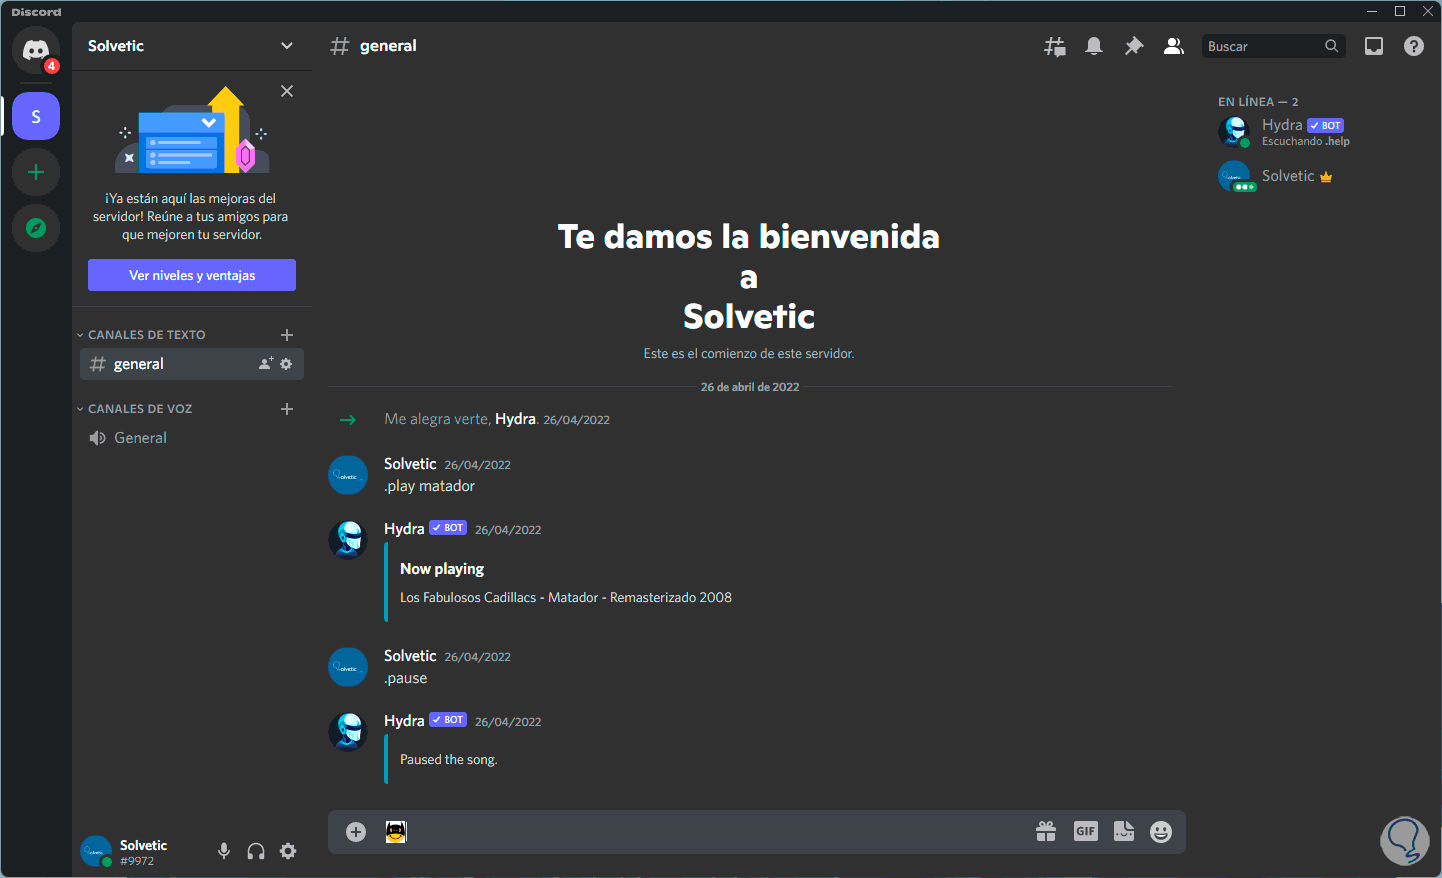
Task: Toggle the member list
Action: pyautogui.click(x=1174, y=46)
